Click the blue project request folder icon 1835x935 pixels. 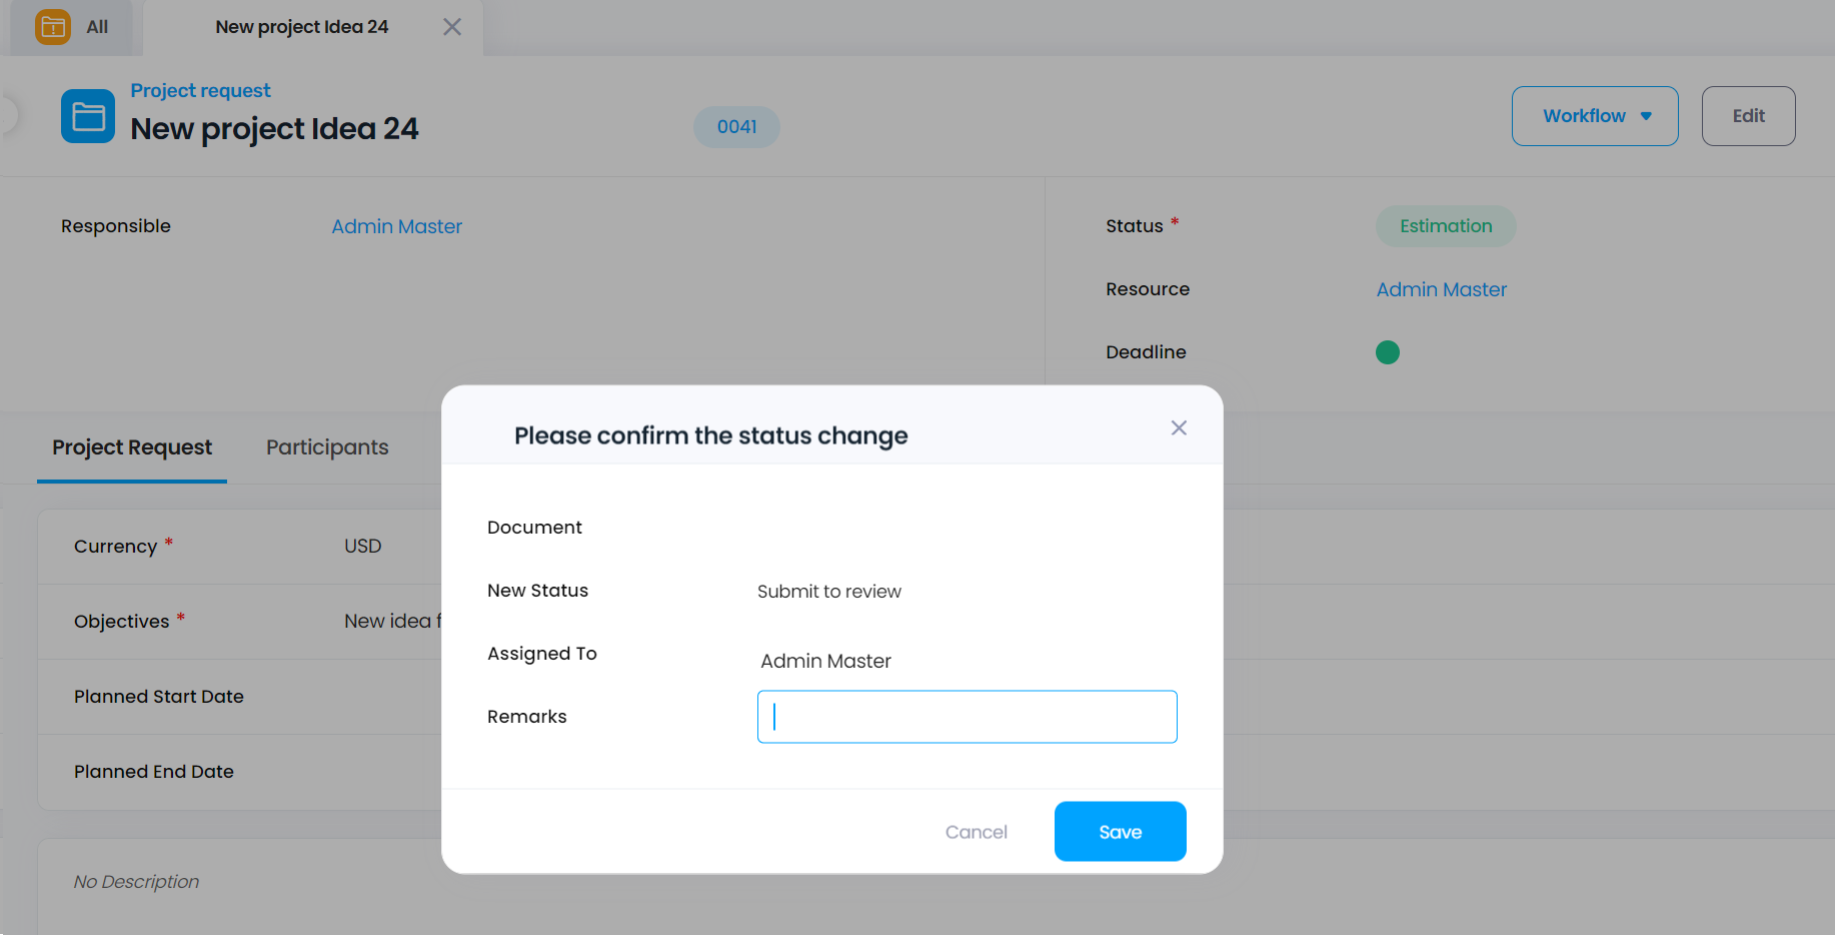(x=88, y=116)
